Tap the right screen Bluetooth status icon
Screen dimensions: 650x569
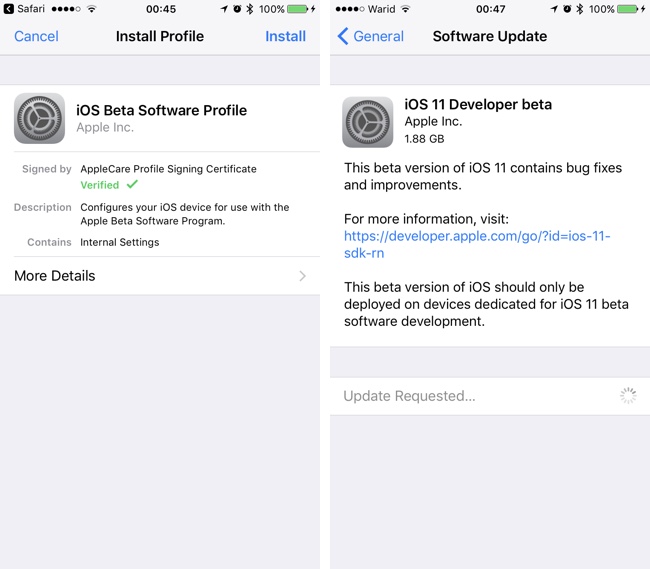(580, 9)
